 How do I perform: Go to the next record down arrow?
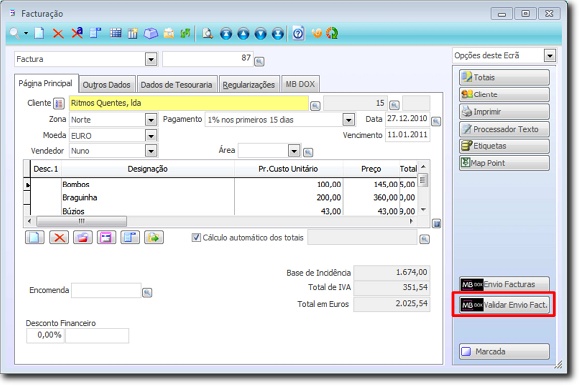261,34
